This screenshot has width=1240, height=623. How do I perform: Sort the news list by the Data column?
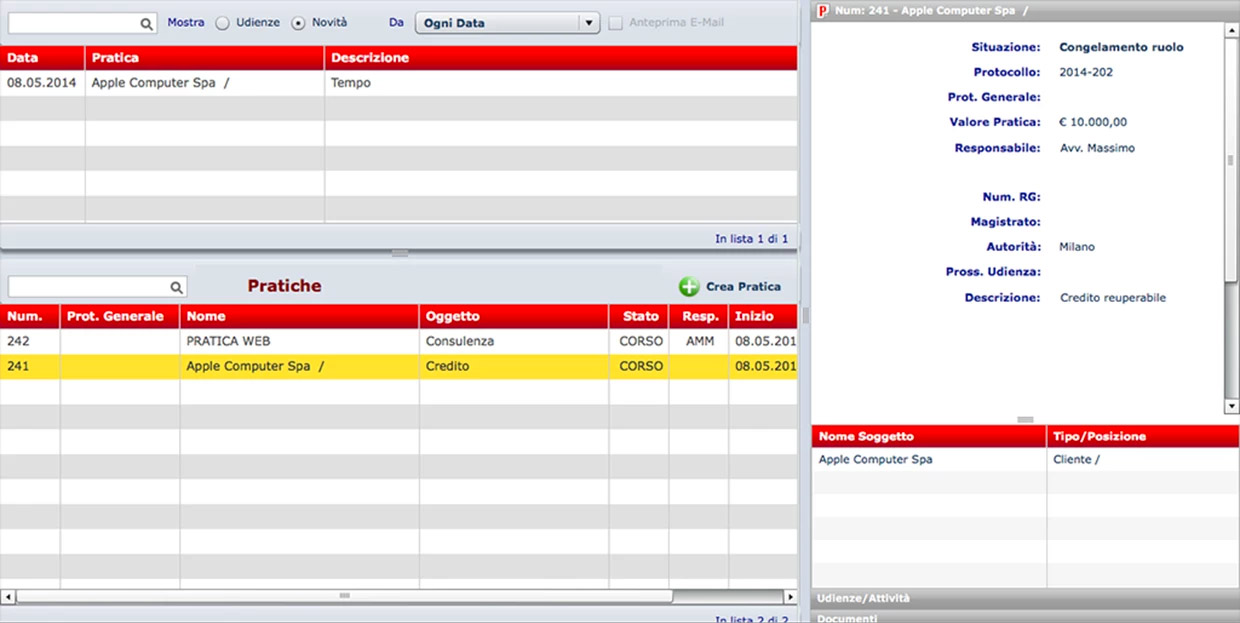[43, 58]
